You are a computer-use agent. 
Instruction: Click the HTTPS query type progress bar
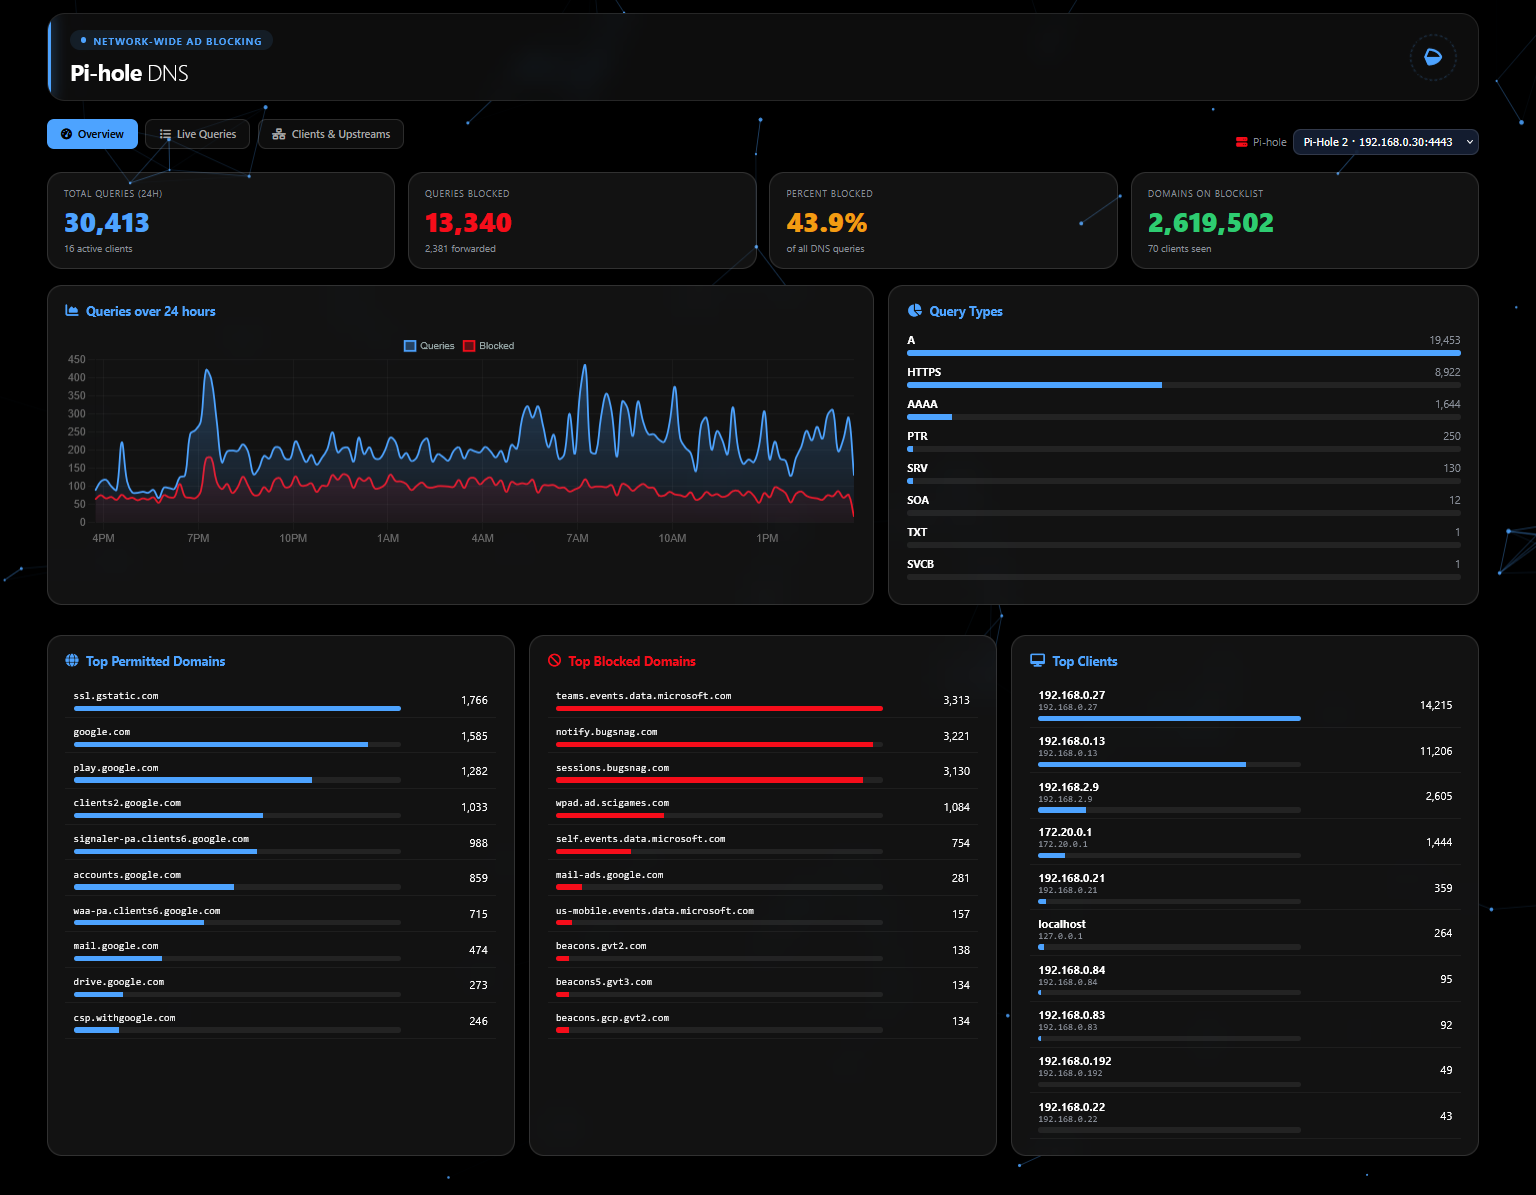click(x=1183, y=385)
